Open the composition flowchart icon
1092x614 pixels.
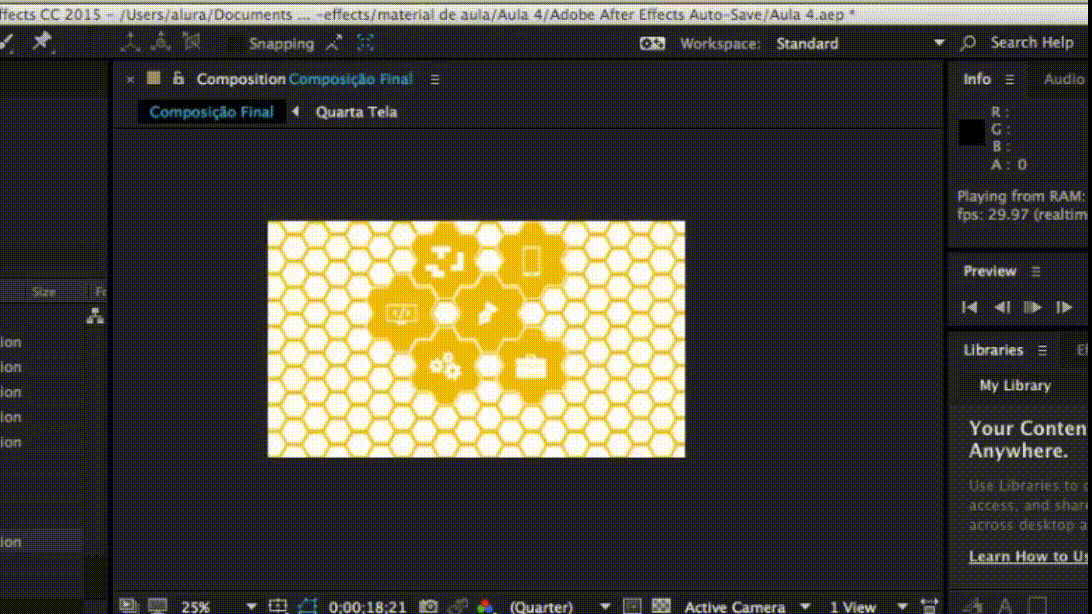click(95, 316)
